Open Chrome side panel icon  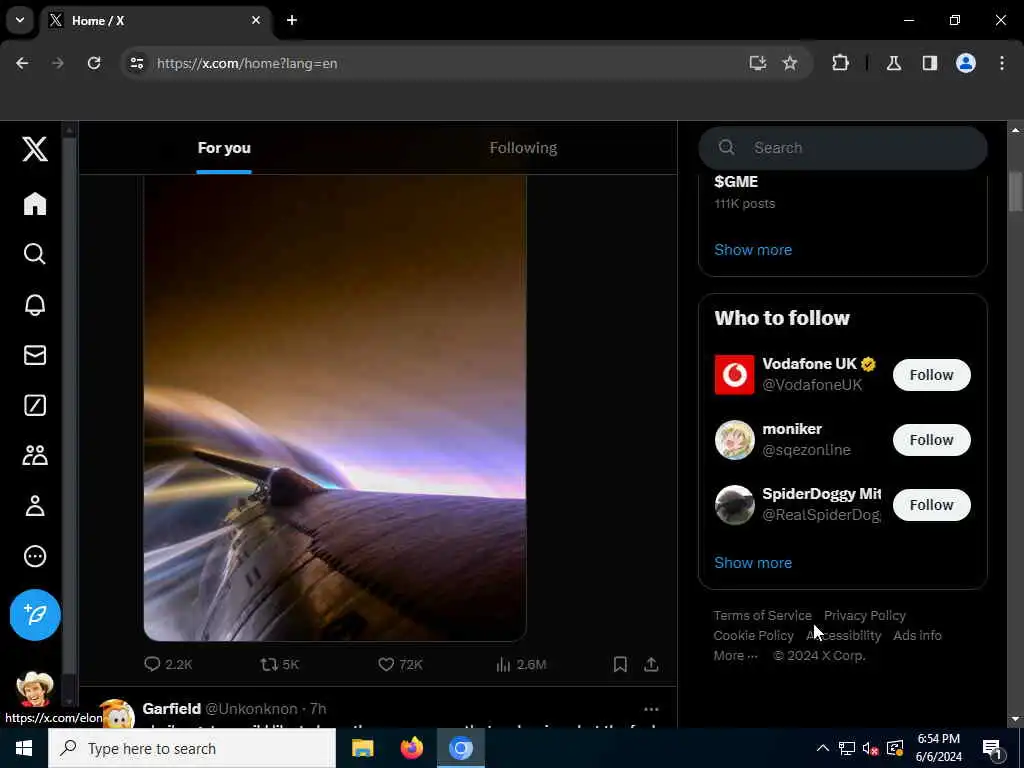tap(930, 63)
